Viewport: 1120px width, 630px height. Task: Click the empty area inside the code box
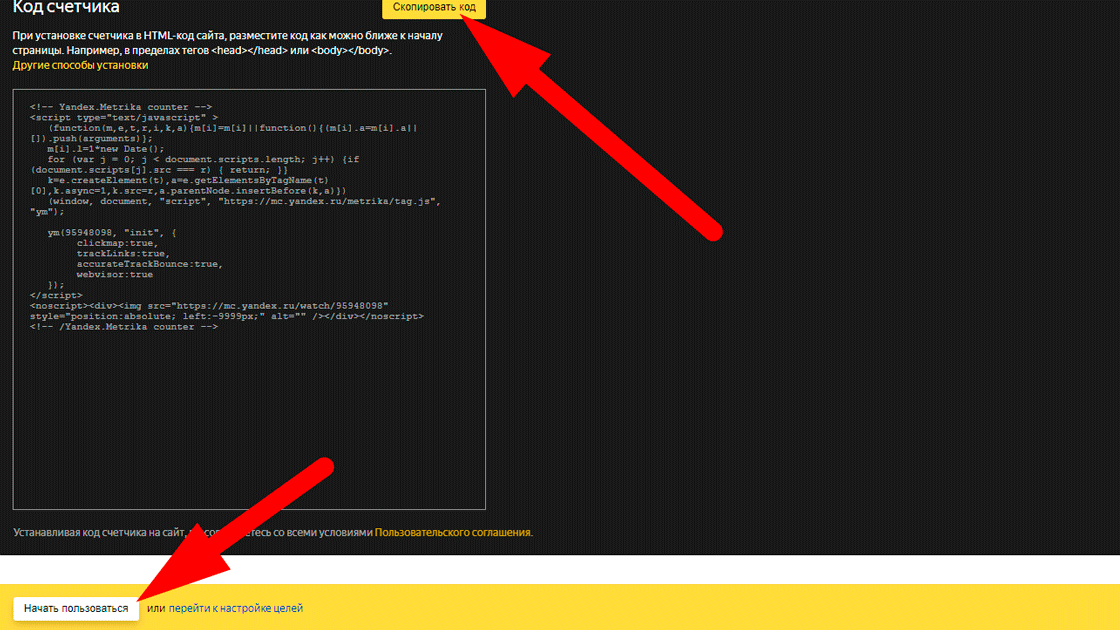[x=249, y=421]
